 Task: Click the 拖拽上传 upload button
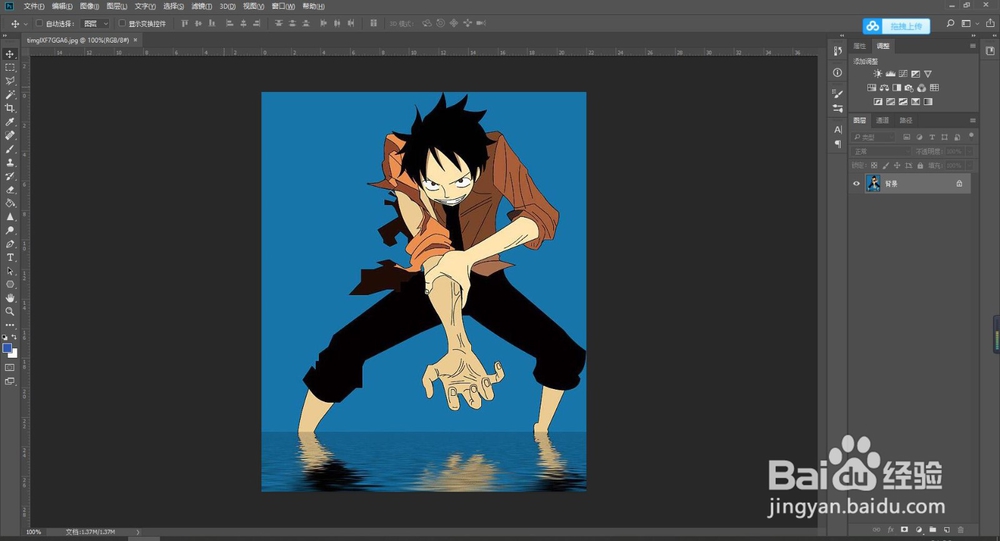896,26
